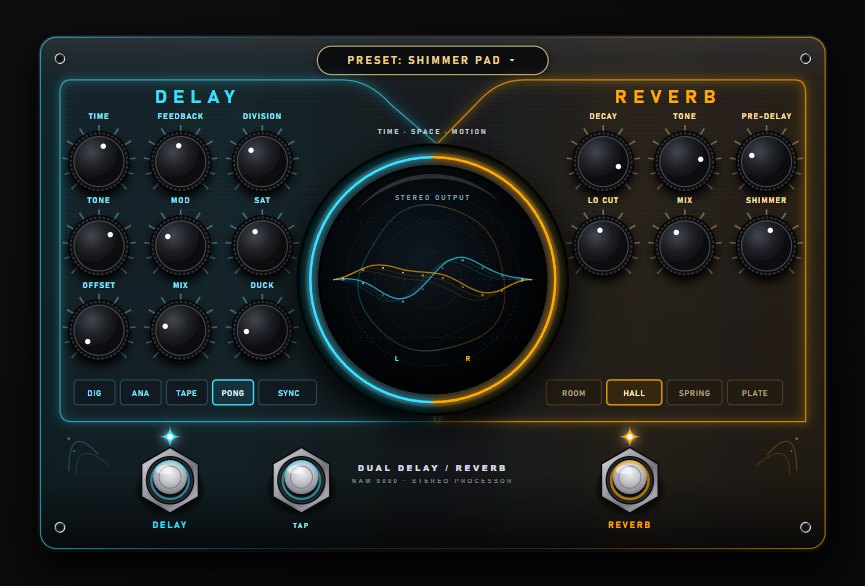Click the 'STEREO OUTPUT' label
Image resolution: width=865 pixels, height=586 pixels.
[x=432, y=197]
